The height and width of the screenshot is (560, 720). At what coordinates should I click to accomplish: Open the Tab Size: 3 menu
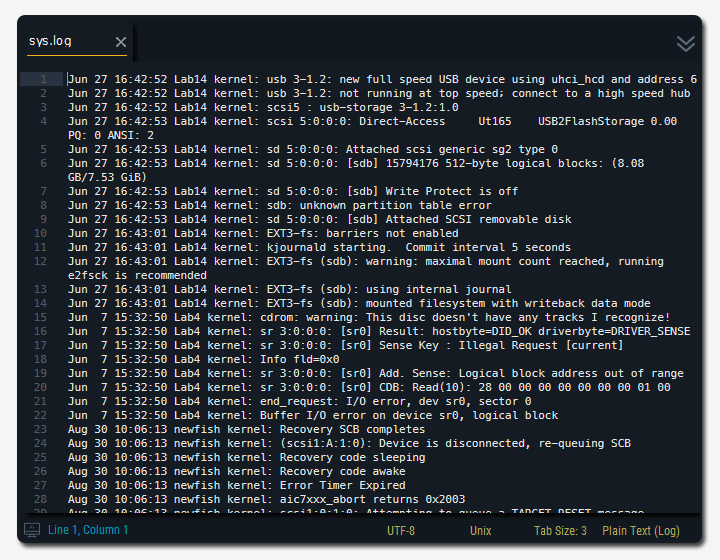coord(560,531)
